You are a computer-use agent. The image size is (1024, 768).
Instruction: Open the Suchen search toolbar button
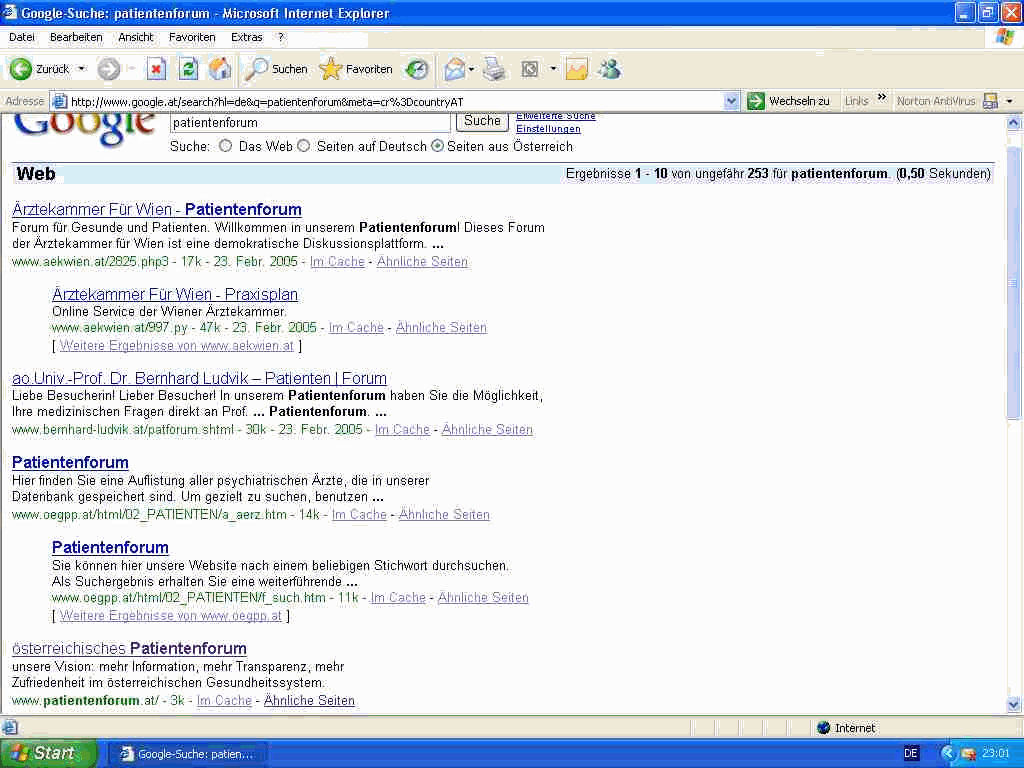[x=276, y=69]
